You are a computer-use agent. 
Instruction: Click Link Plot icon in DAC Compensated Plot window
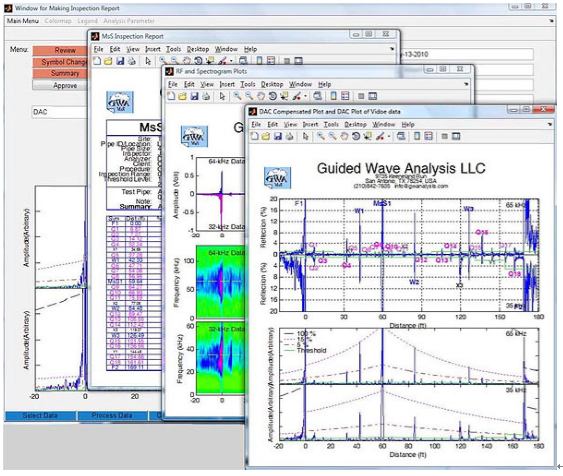coord(401,136)
